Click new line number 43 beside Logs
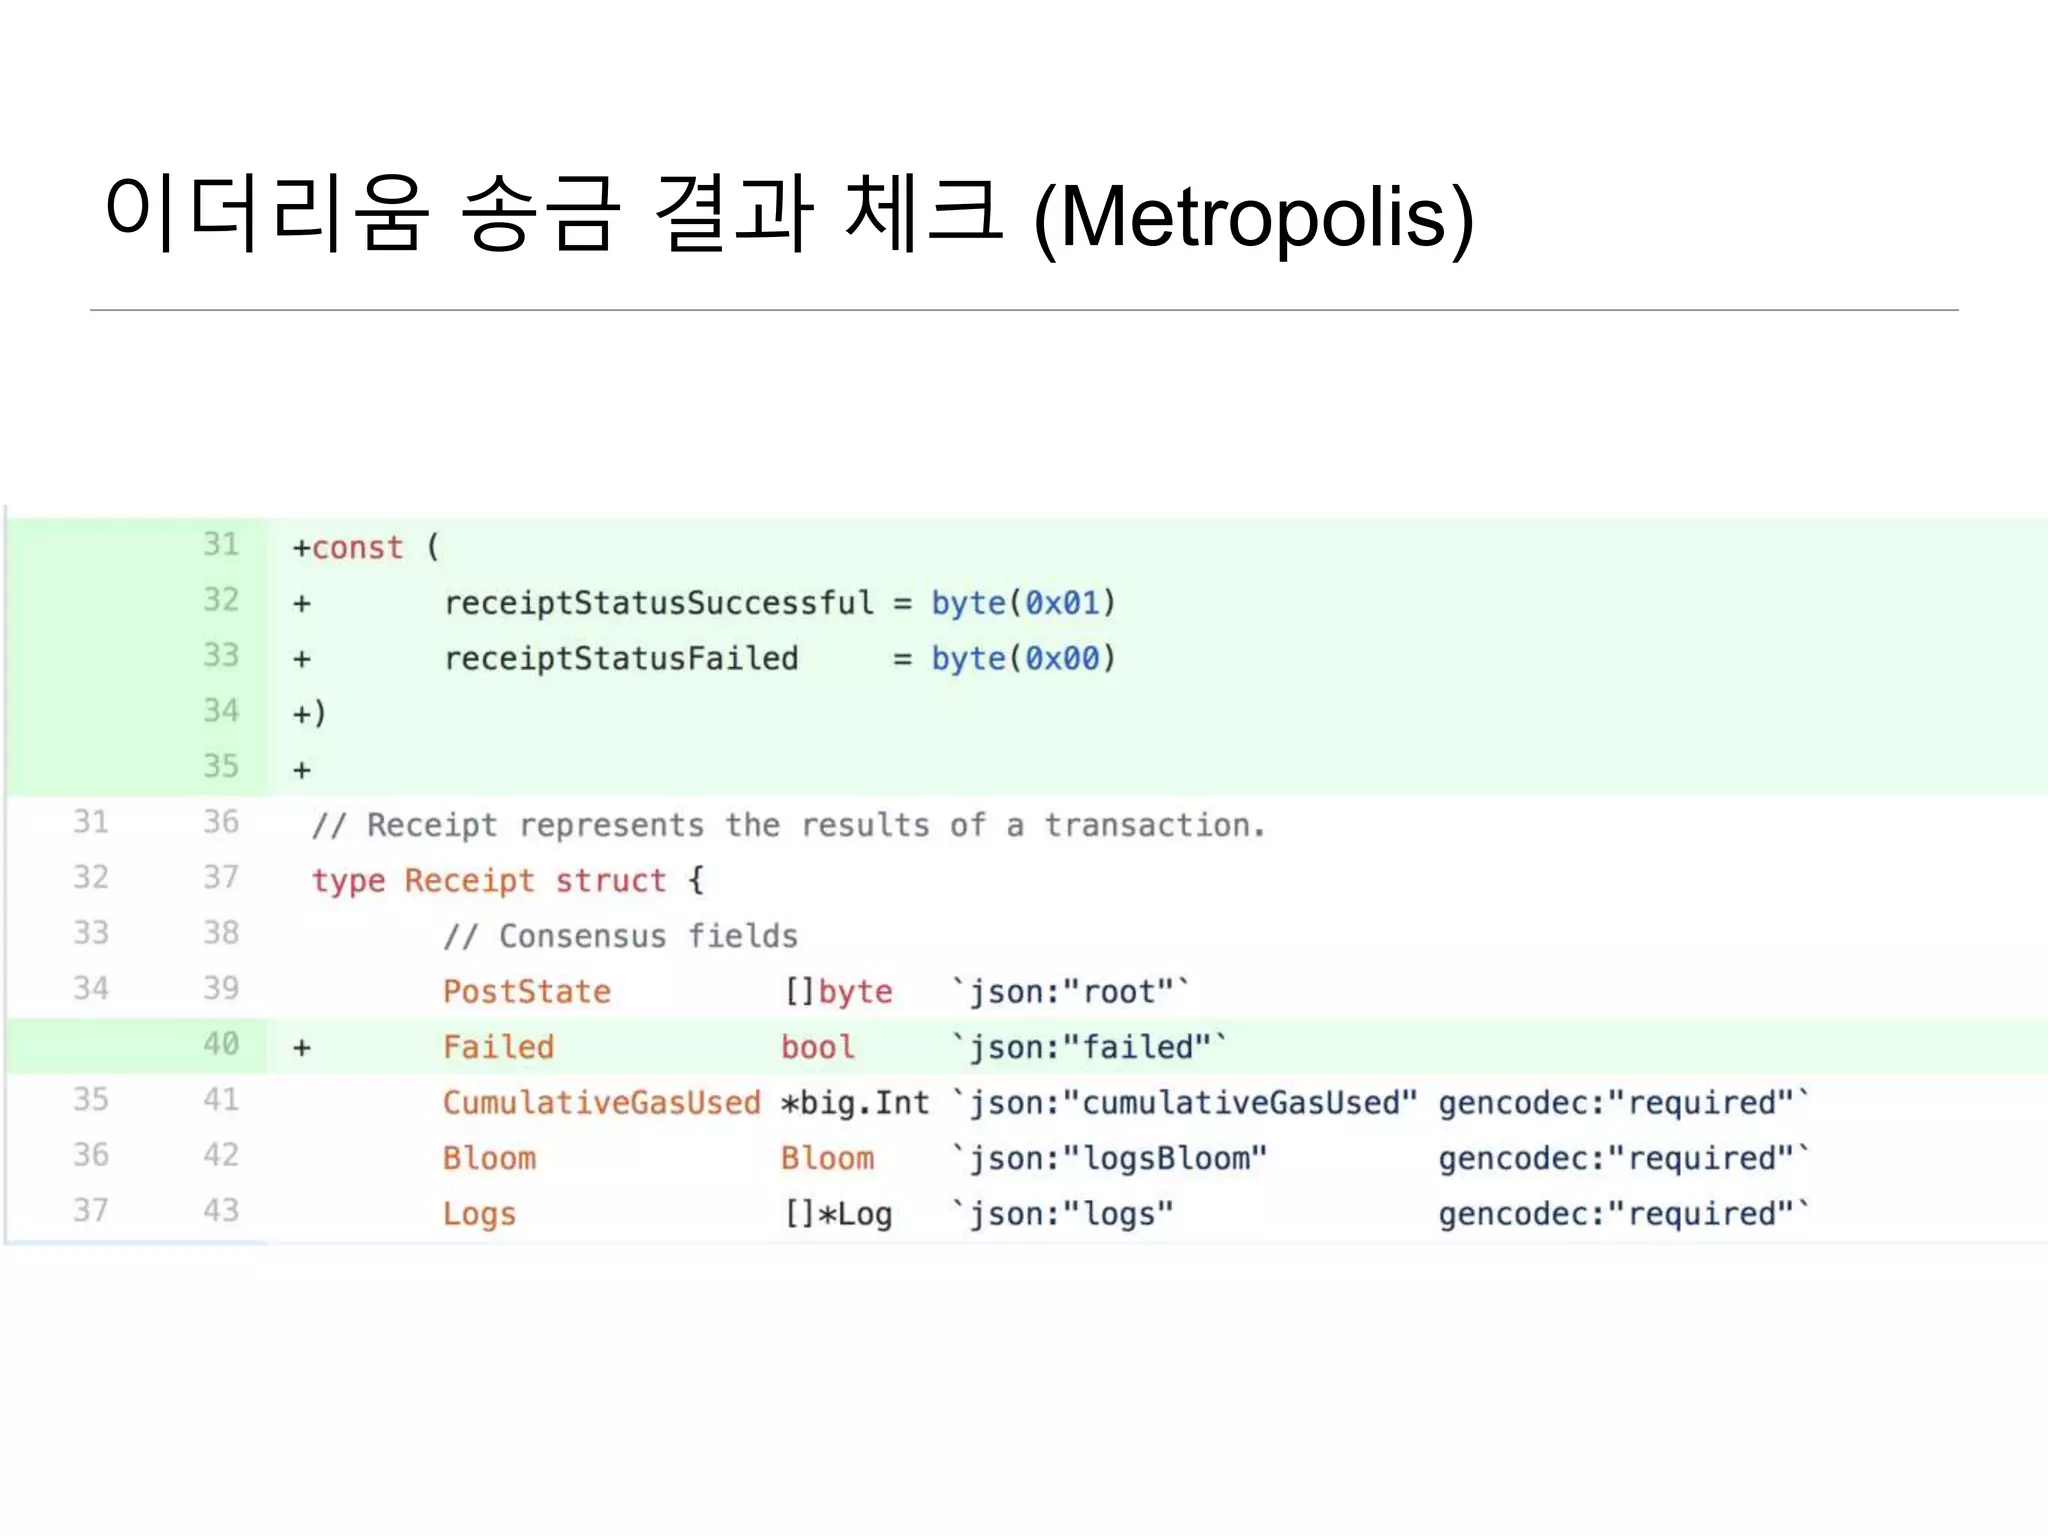This screenshot has height=1536, width=2048. click(221, 1211)
